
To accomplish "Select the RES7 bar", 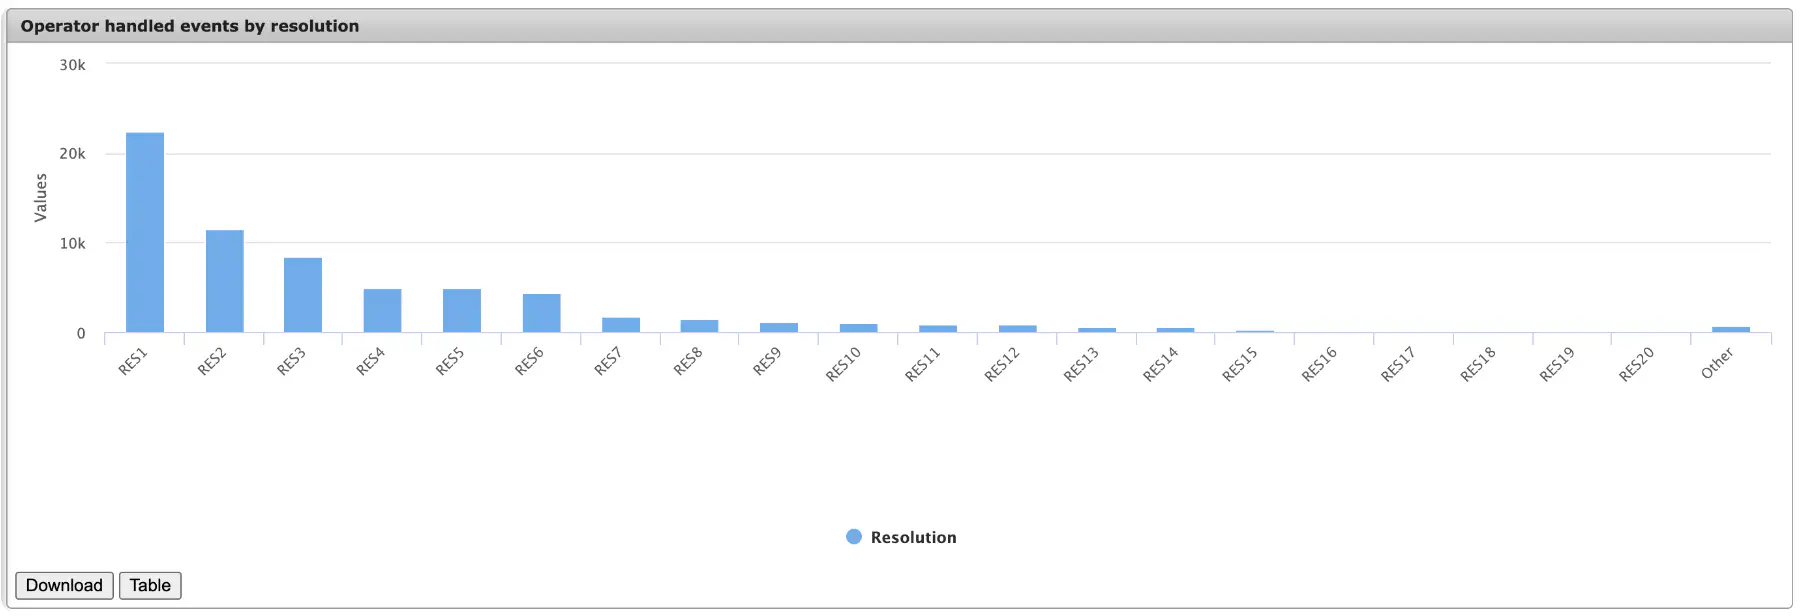I will coord(621,325).
